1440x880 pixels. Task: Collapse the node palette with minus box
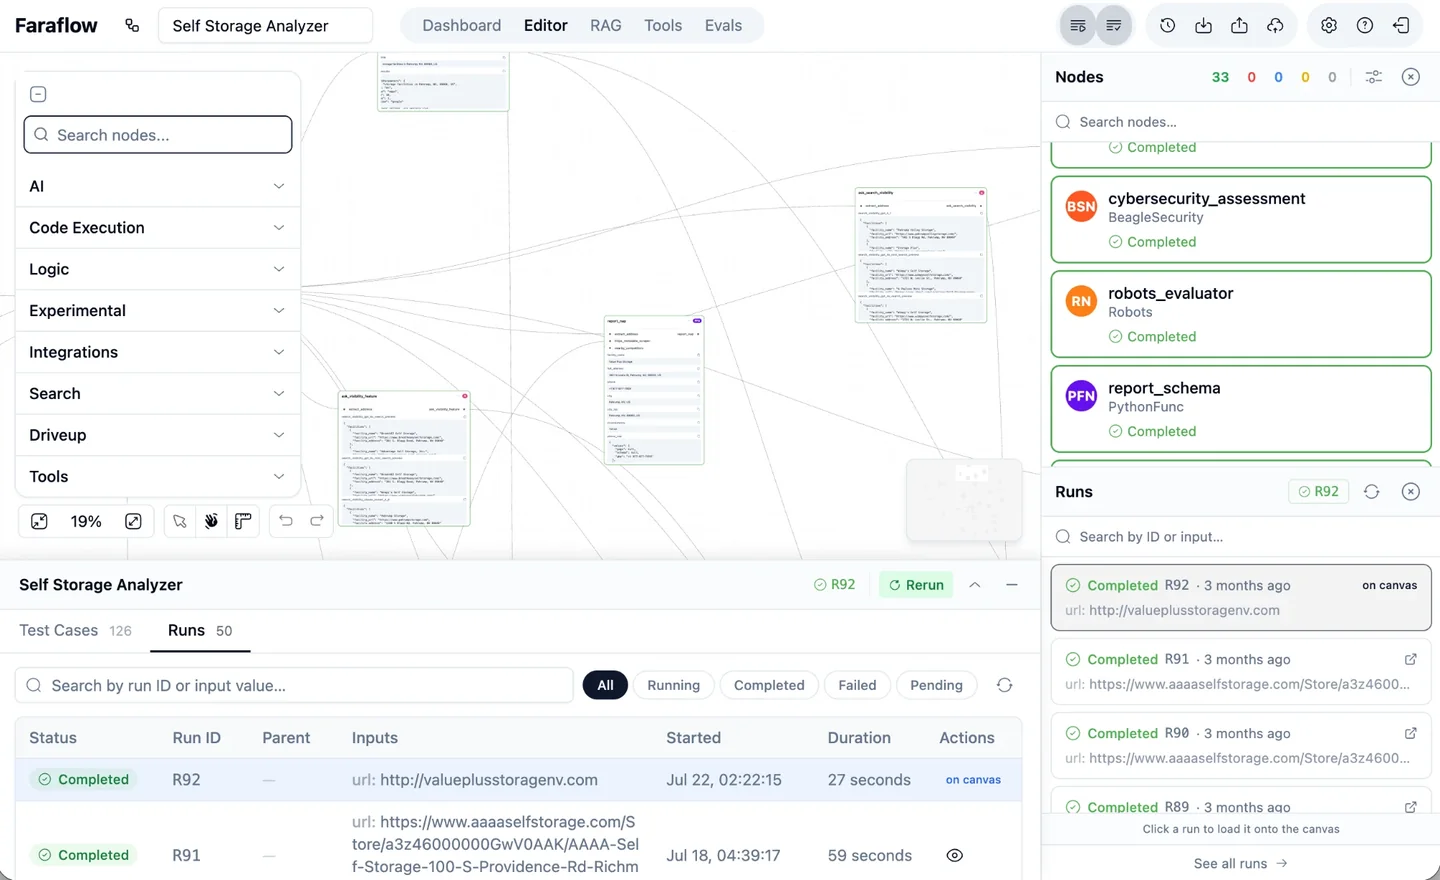tap(38, 95)
